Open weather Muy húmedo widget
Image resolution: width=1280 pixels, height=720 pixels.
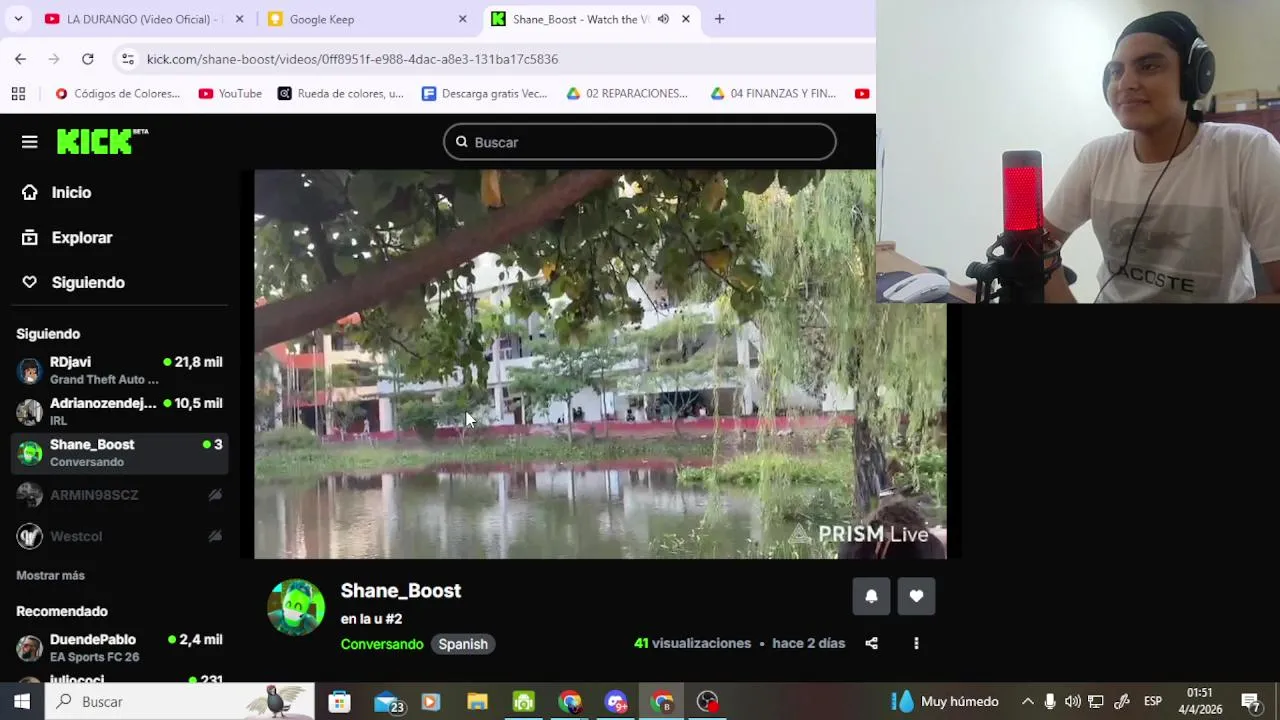coord(945,701)
